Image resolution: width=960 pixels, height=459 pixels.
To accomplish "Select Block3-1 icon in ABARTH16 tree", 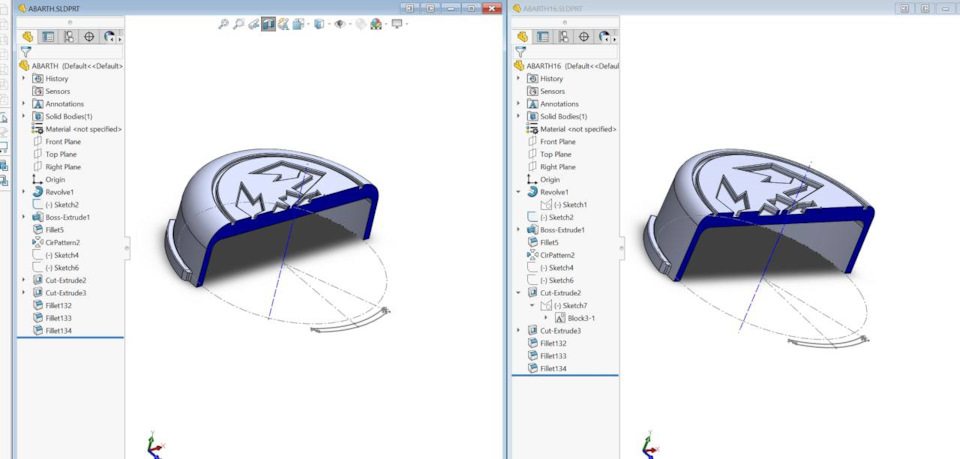I will (560, 318).
